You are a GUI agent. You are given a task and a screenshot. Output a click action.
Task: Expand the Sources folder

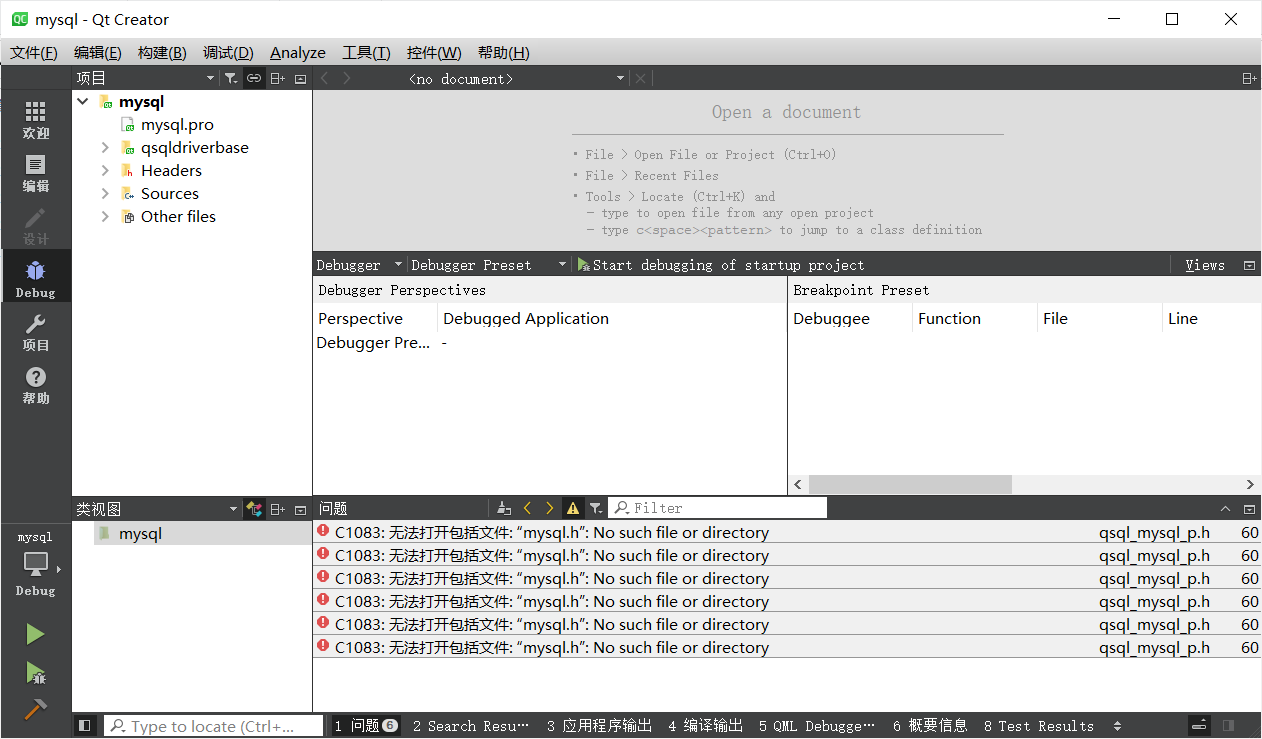pyautogui.click(x=105, y=194)
